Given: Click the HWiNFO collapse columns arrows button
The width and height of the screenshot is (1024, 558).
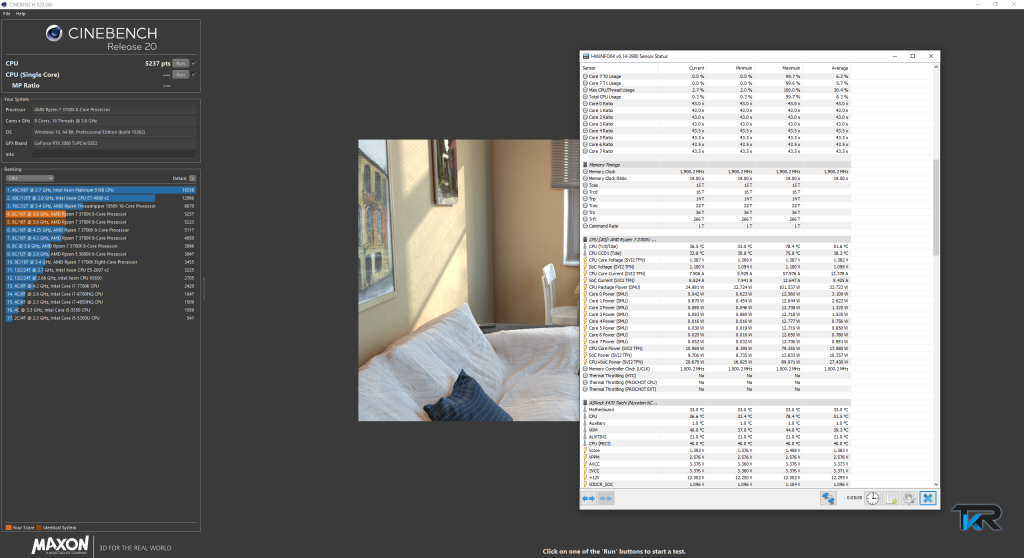Looking at the screenshot, I should (x=606, y=499).
